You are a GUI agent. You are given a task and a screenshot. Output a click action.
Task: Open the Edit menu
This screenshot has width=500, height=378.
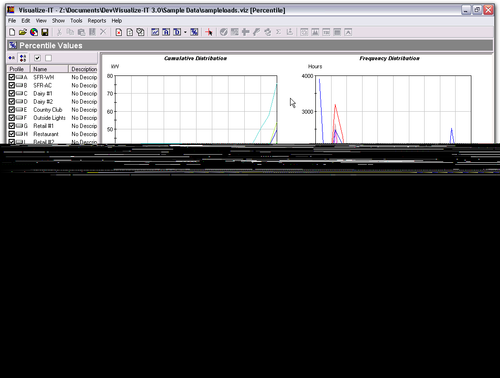point(26,21)
